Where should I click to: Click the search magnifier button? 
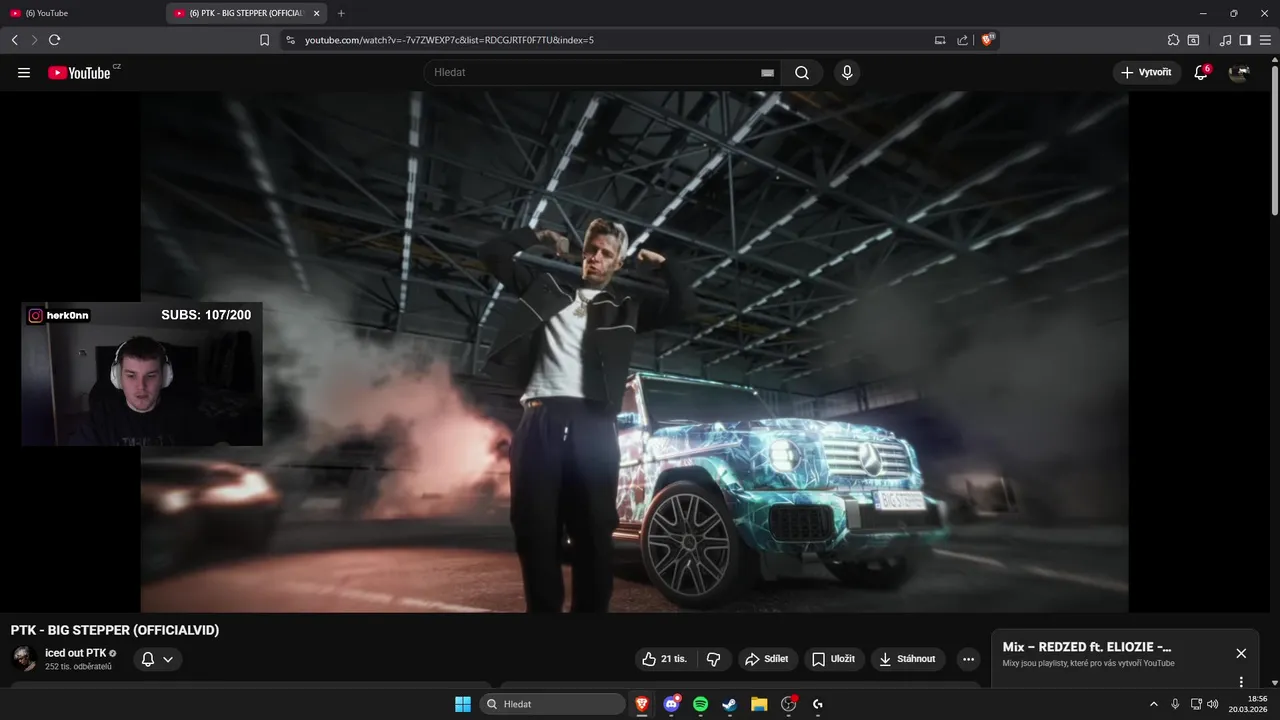pyautogui.click(x=802, y=73)
